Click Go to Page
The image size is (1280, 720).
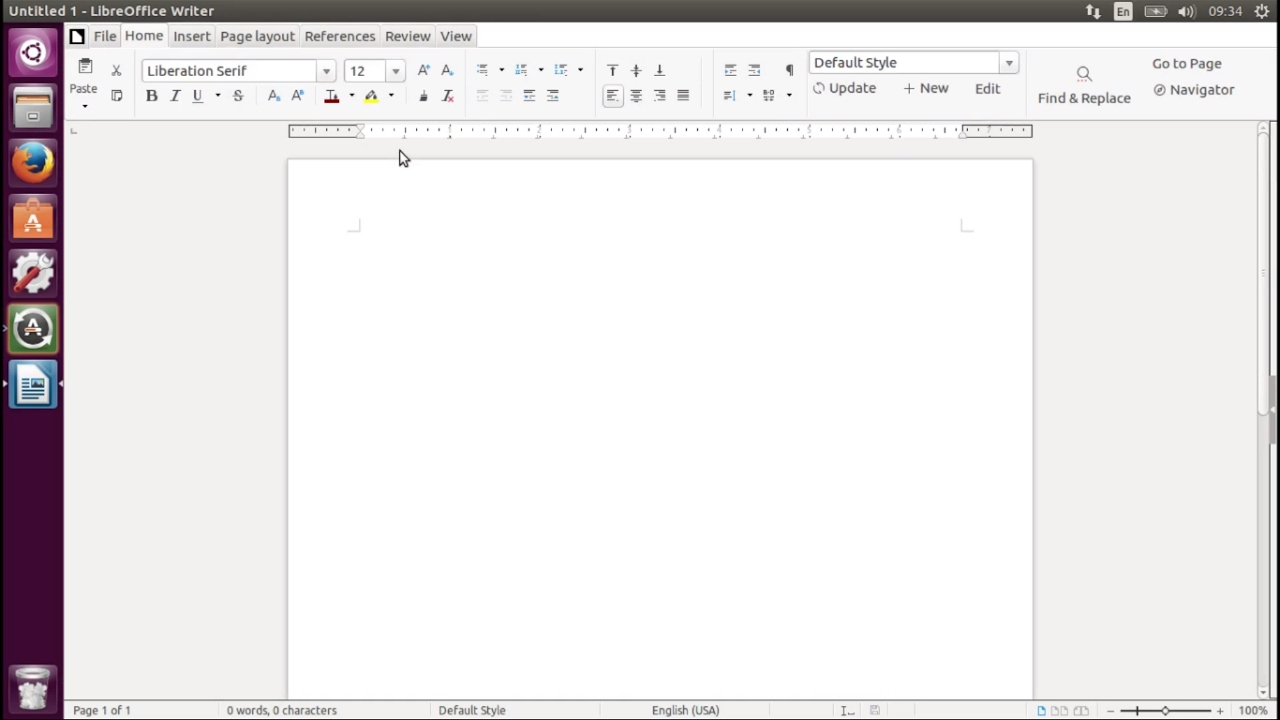coord(1187,63)
